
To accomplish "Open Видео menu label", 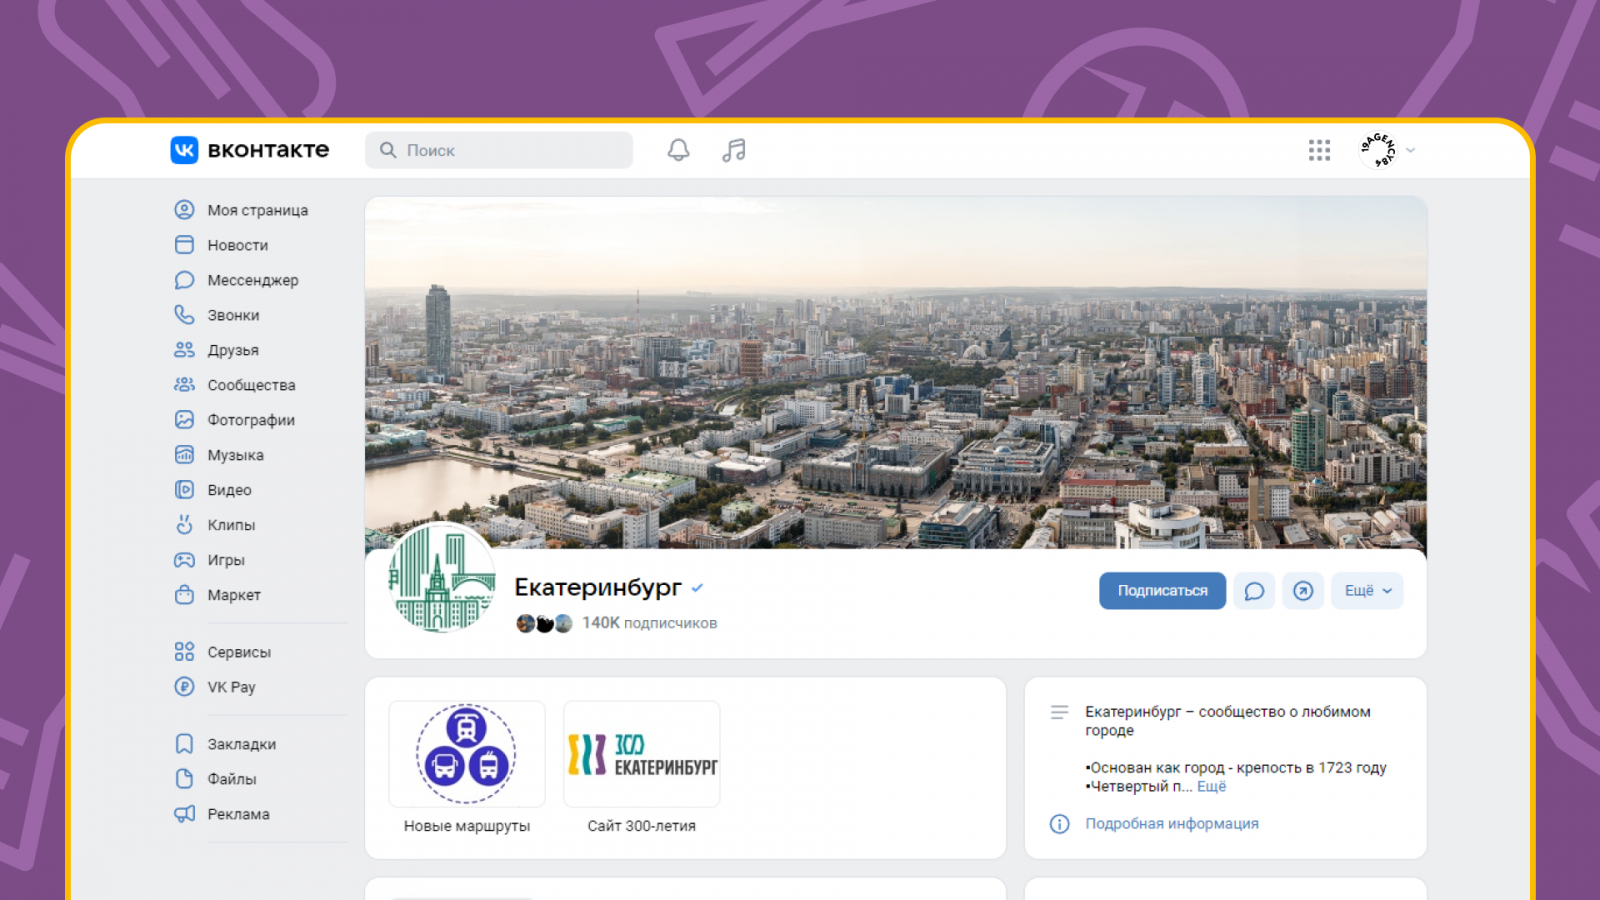I will pos(229,490).
